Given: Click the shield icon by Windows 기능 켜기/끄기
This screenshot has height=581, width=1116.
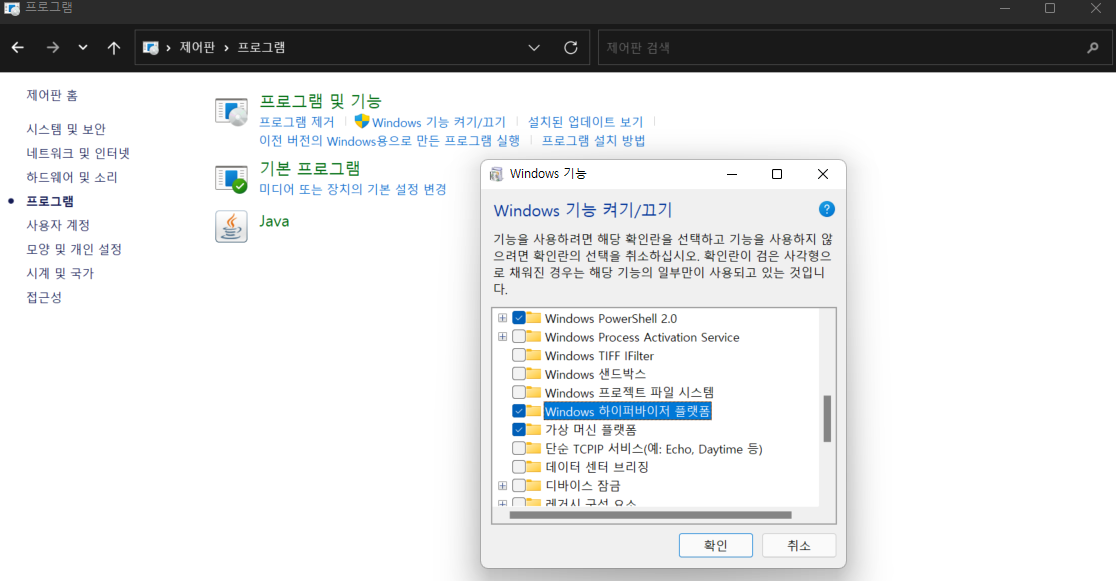Looking at the screenshot, I should pos(362,121).
